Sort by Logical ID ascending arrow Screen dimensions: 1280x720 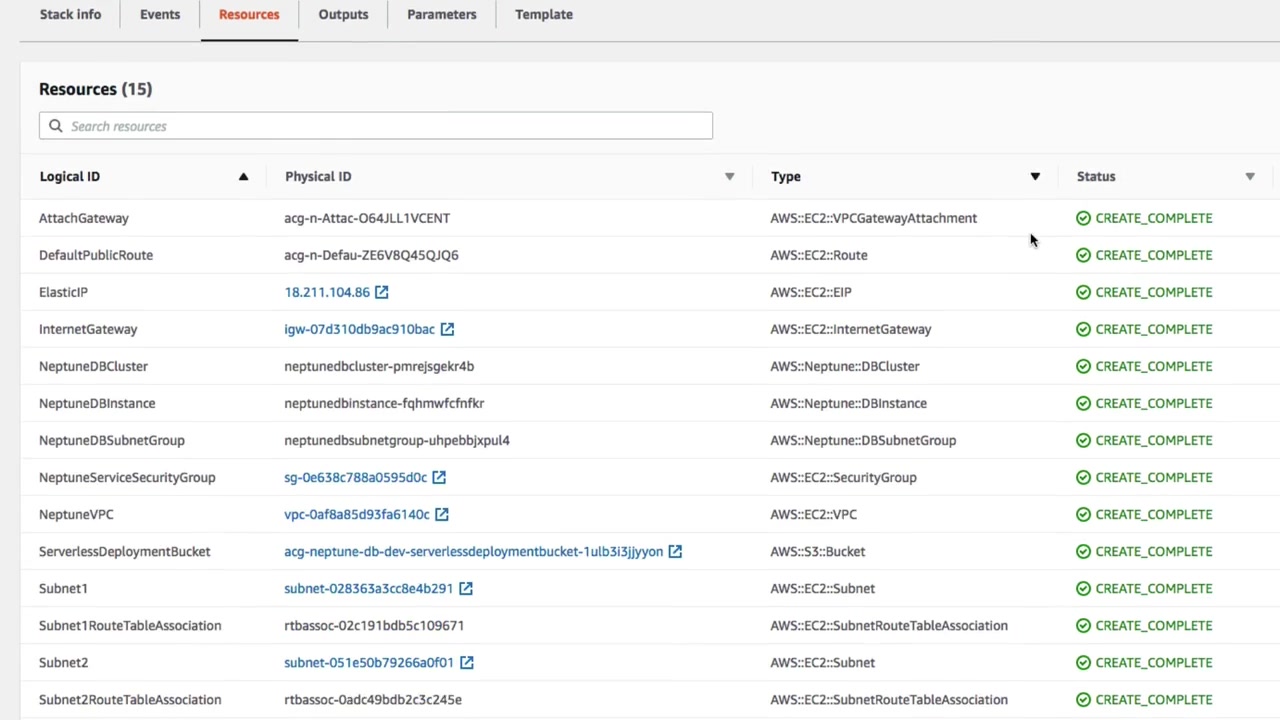pyautogui.click(x=243, y=177)
